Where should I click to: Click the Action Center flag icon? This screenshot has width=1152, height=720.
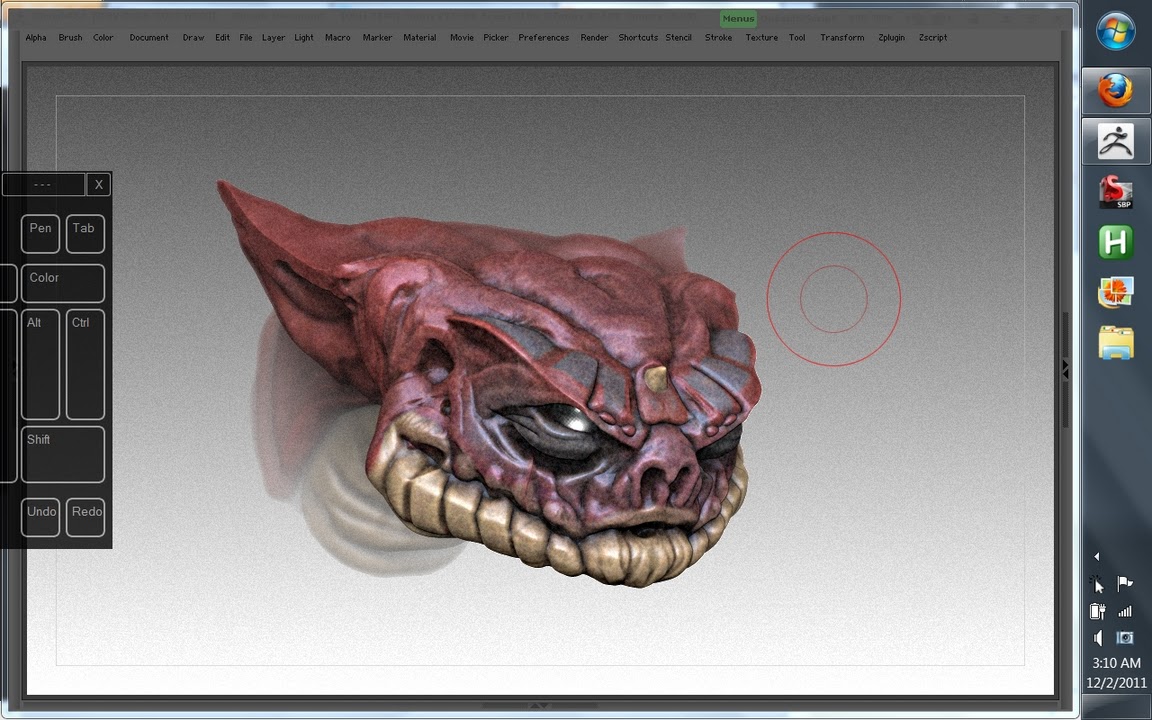(x=1125, y=584)
